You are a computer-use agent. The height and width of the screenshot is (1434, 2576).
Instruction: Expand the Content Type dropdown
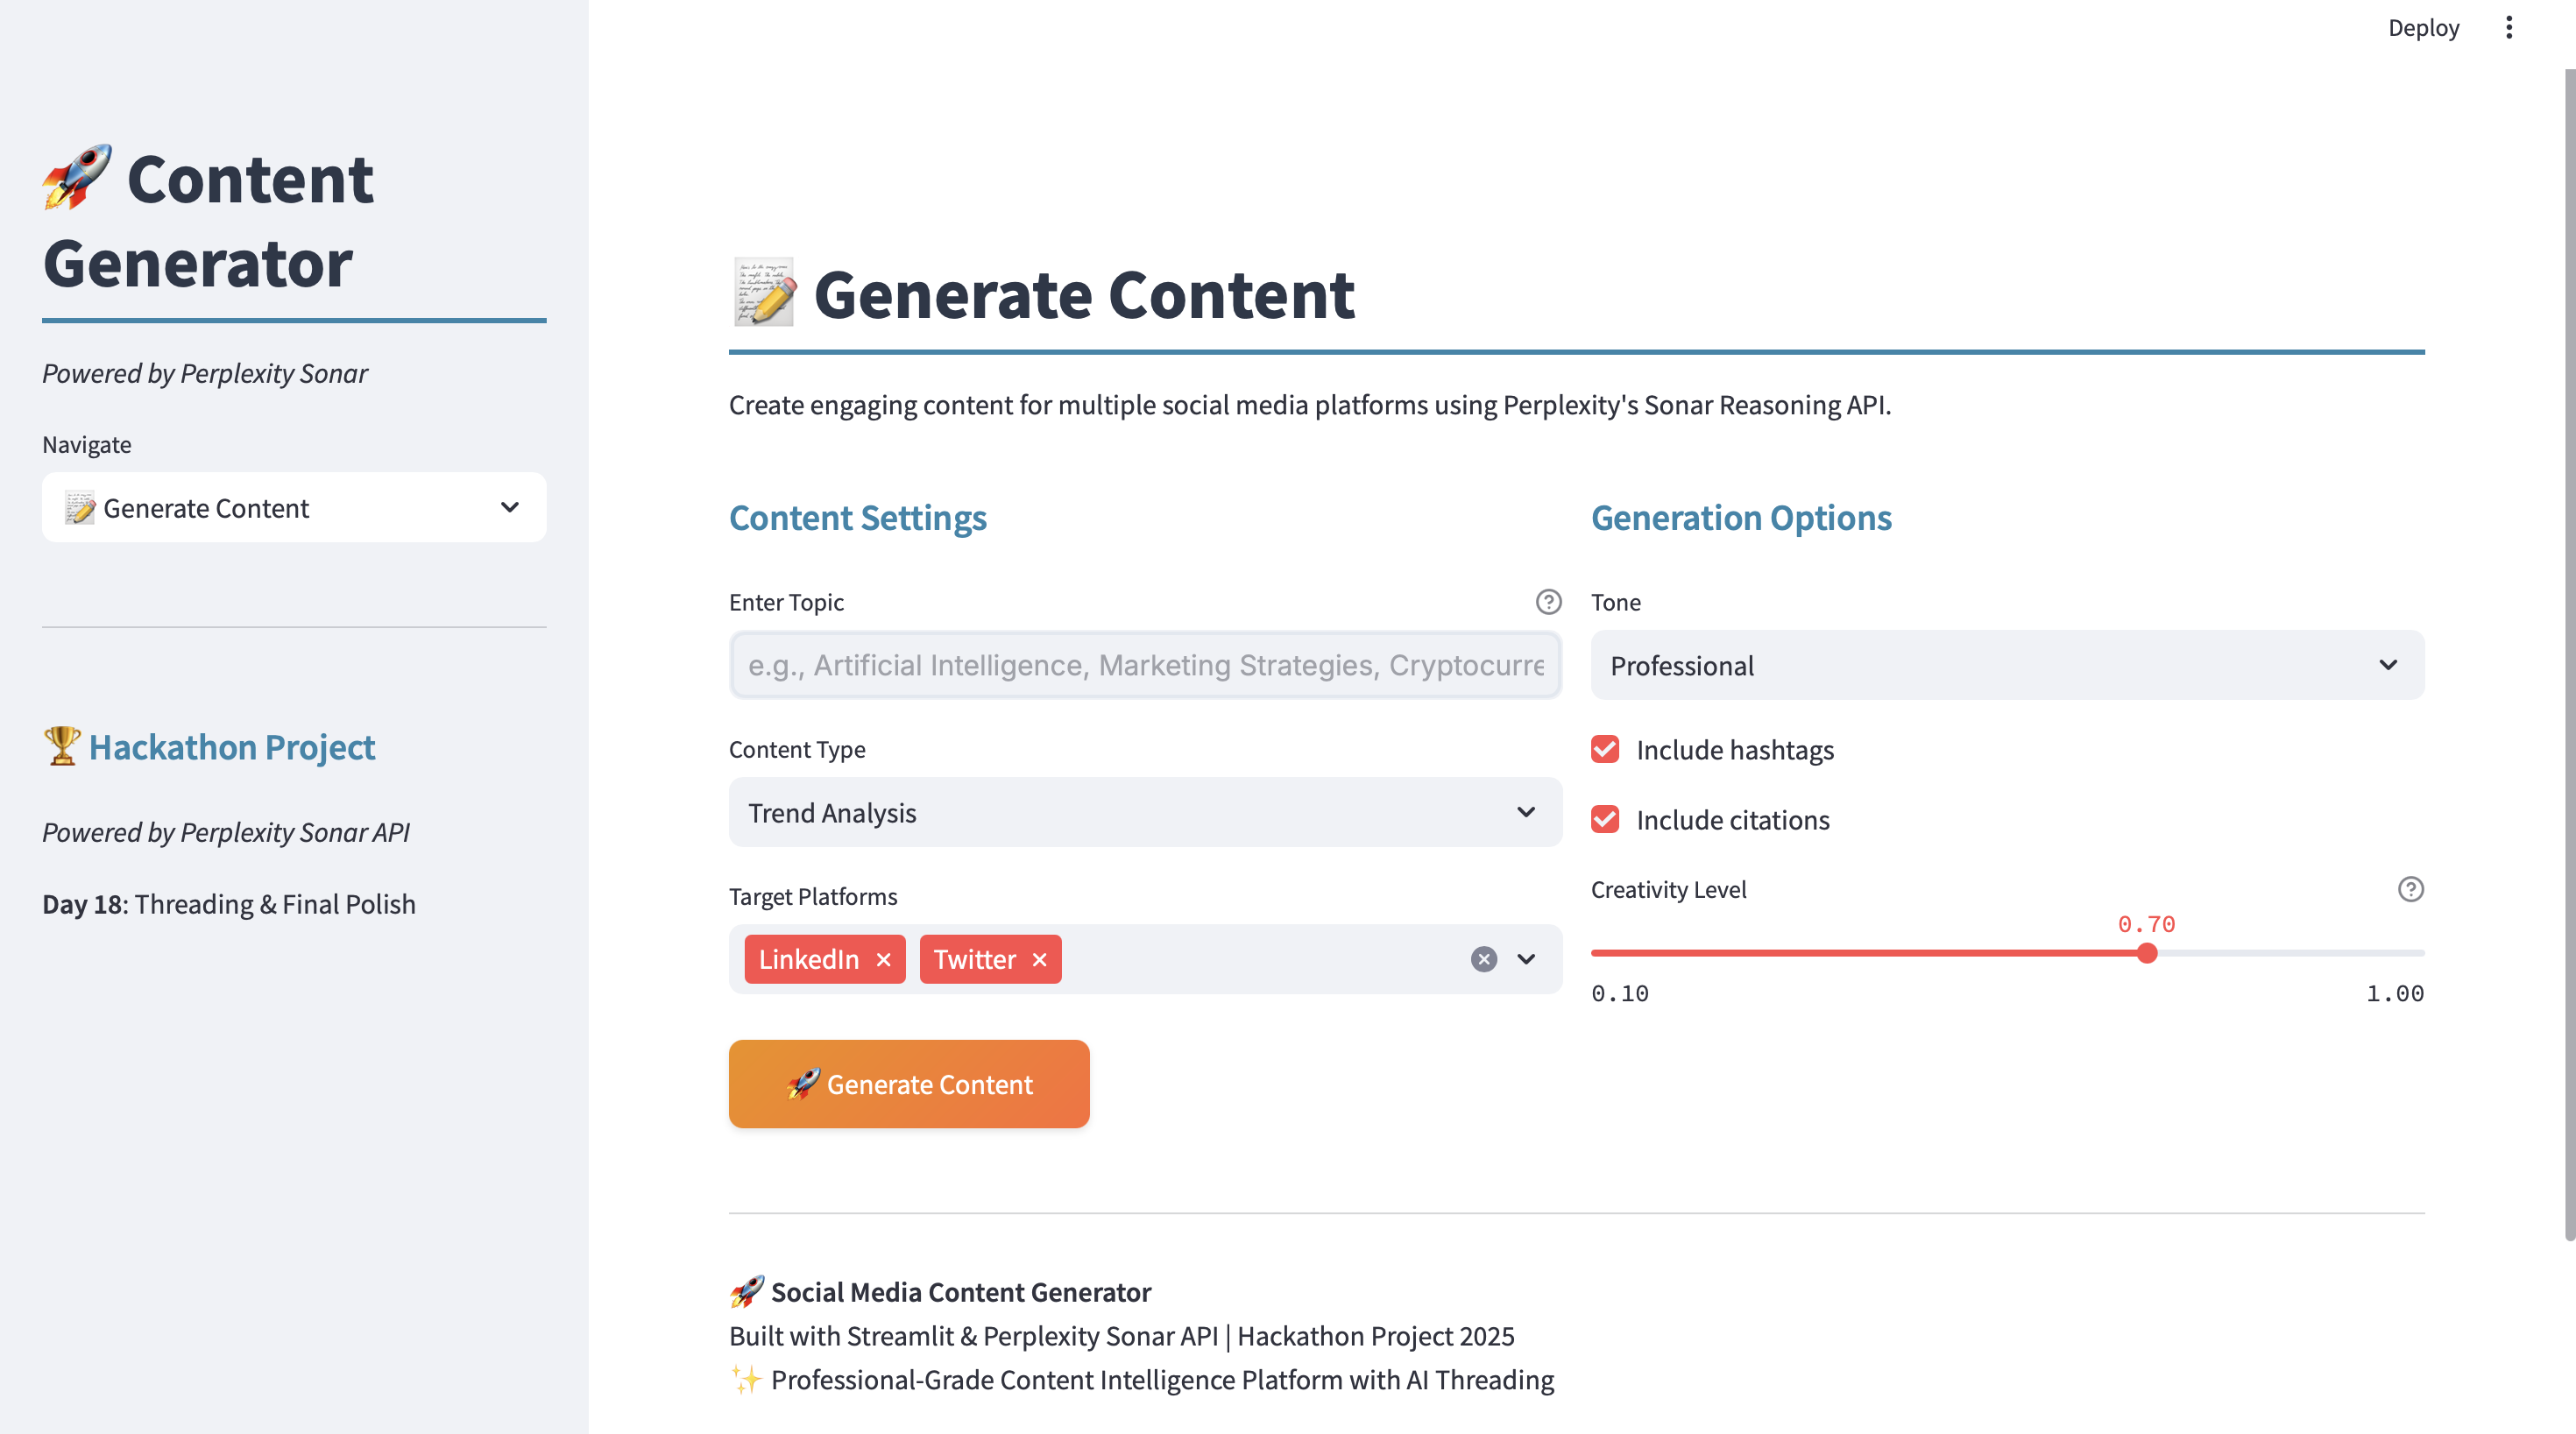tap(1145, 813)
